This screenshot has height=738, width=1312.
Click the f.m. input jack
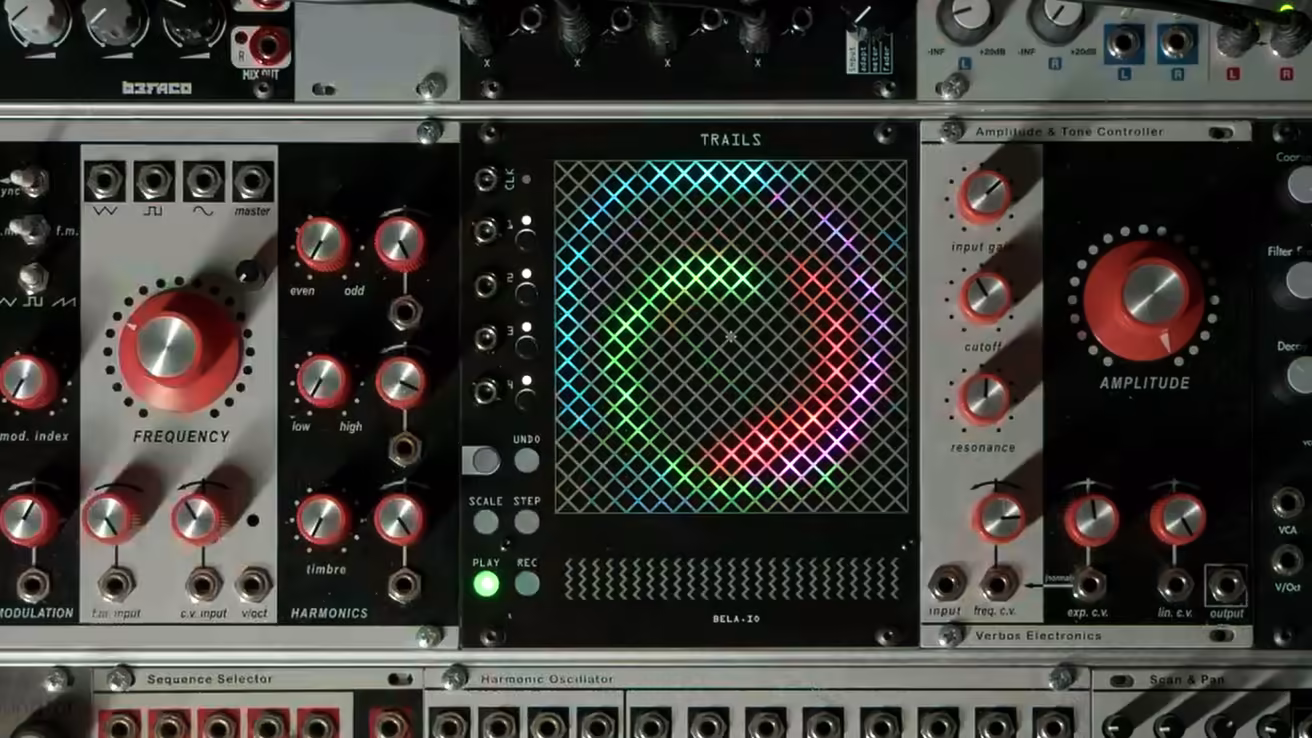point(116,584)
